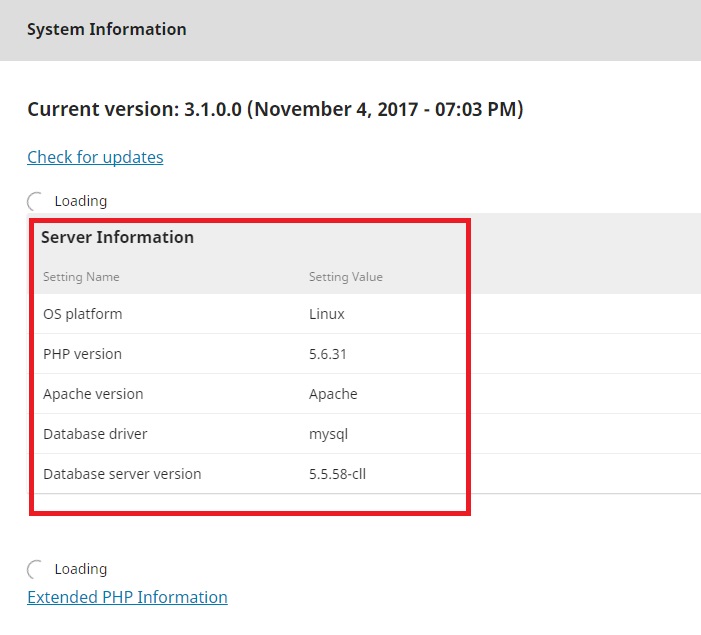Click the loading spinner above Extended PHP Information
This screenshot has height=635, width=701.
(x=37, y=569)
